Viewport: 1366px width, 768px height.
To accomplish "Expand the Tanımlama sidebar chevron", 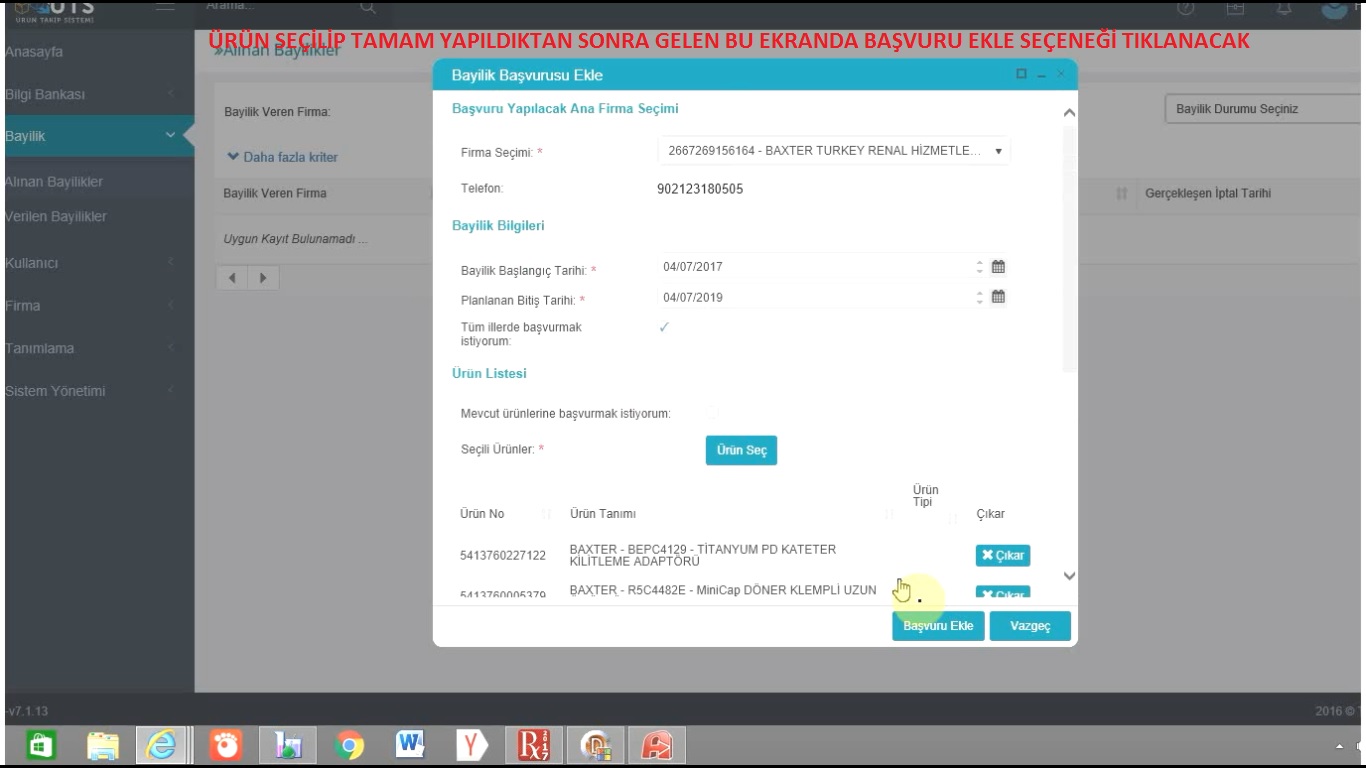I will 171,348.
